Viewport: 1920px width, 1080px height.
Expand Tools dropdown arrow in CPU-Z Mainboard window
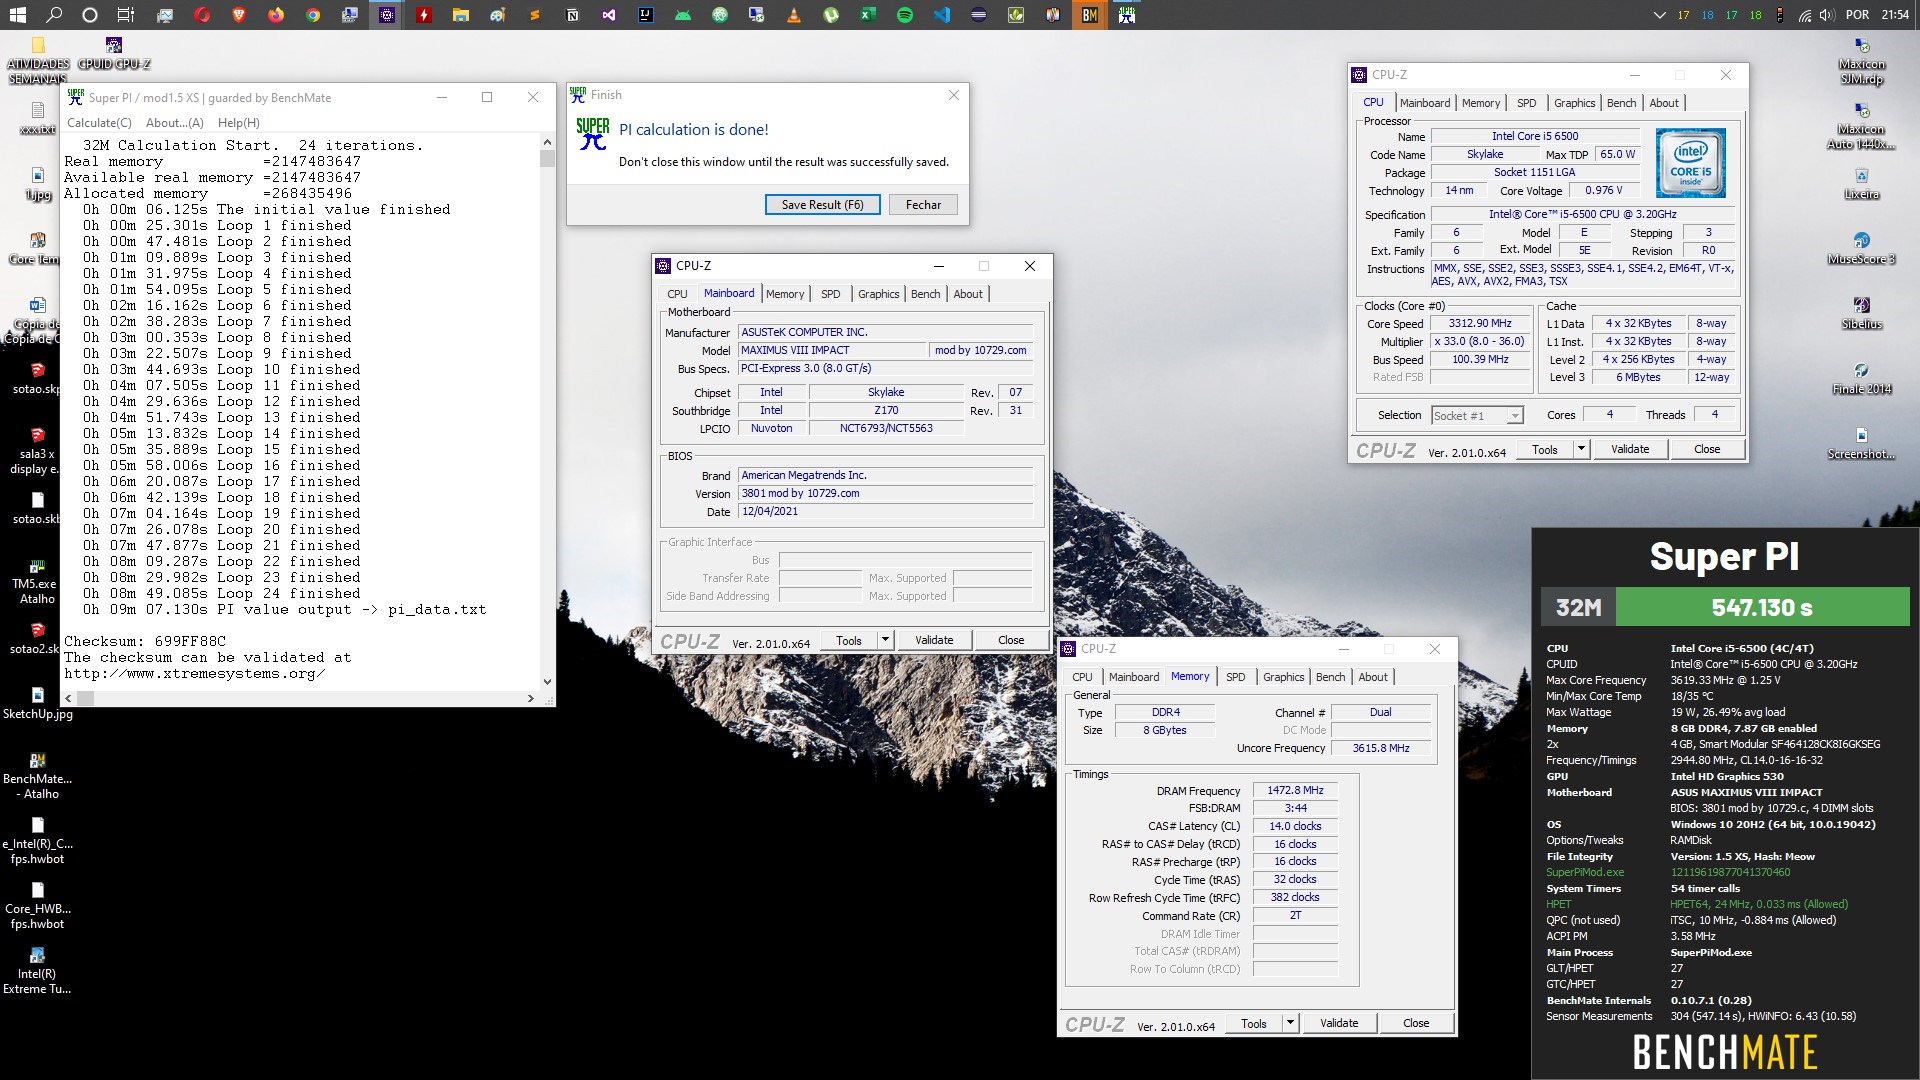pos(885,640)
